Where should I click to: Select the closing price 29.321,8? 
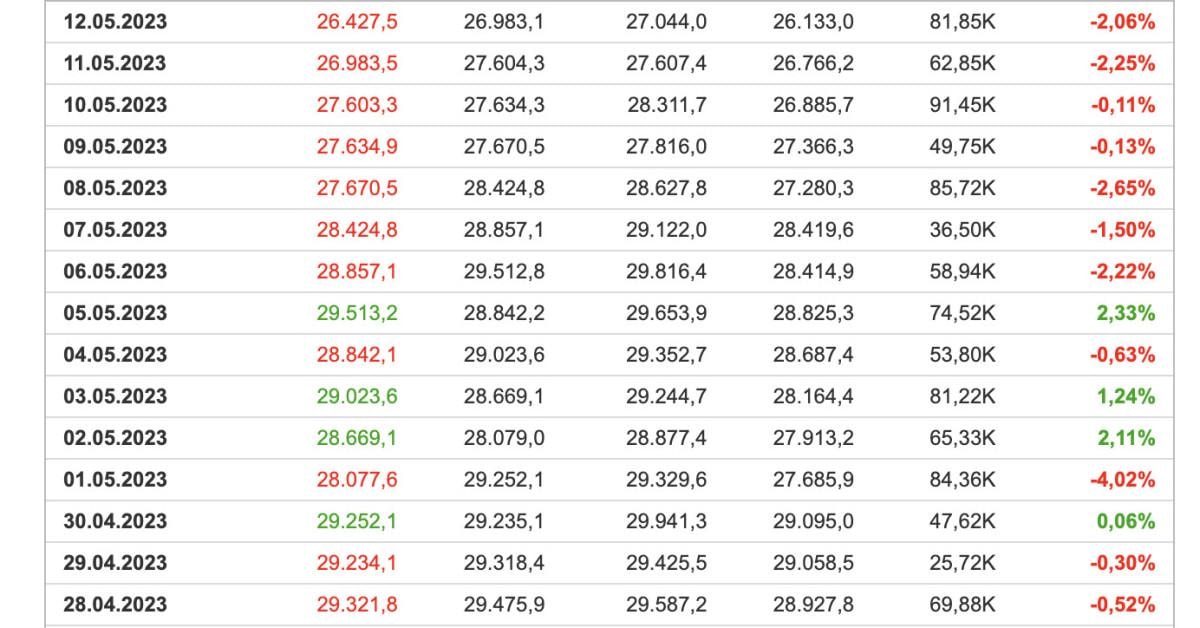pos(357,604)
